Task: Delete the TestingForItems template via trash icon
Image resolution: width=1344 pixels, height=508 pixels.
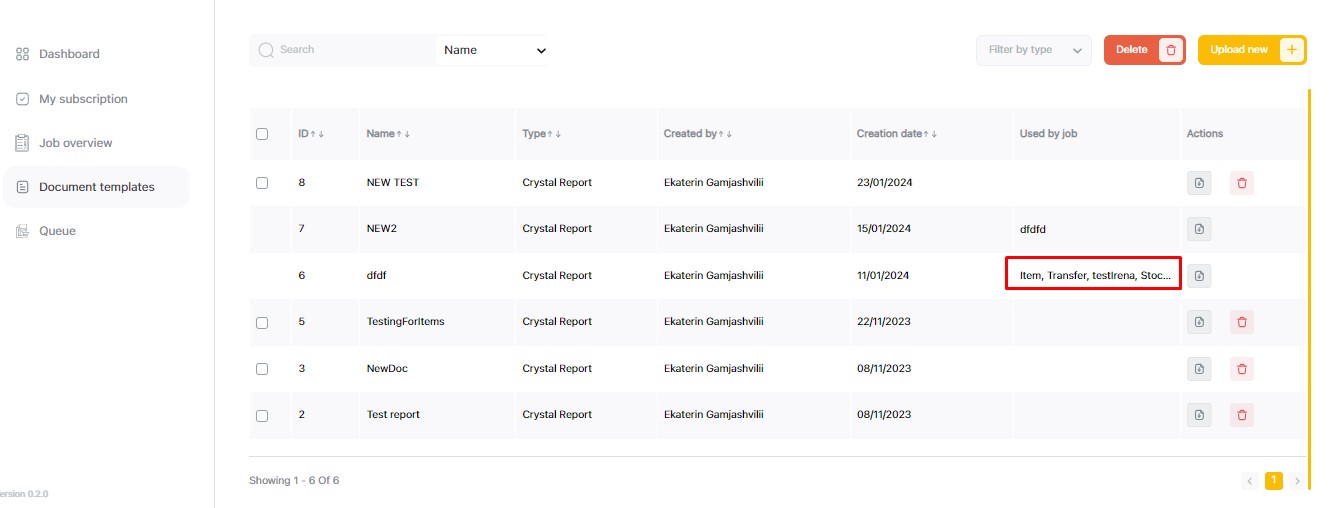Action: tap(1242, 322)
